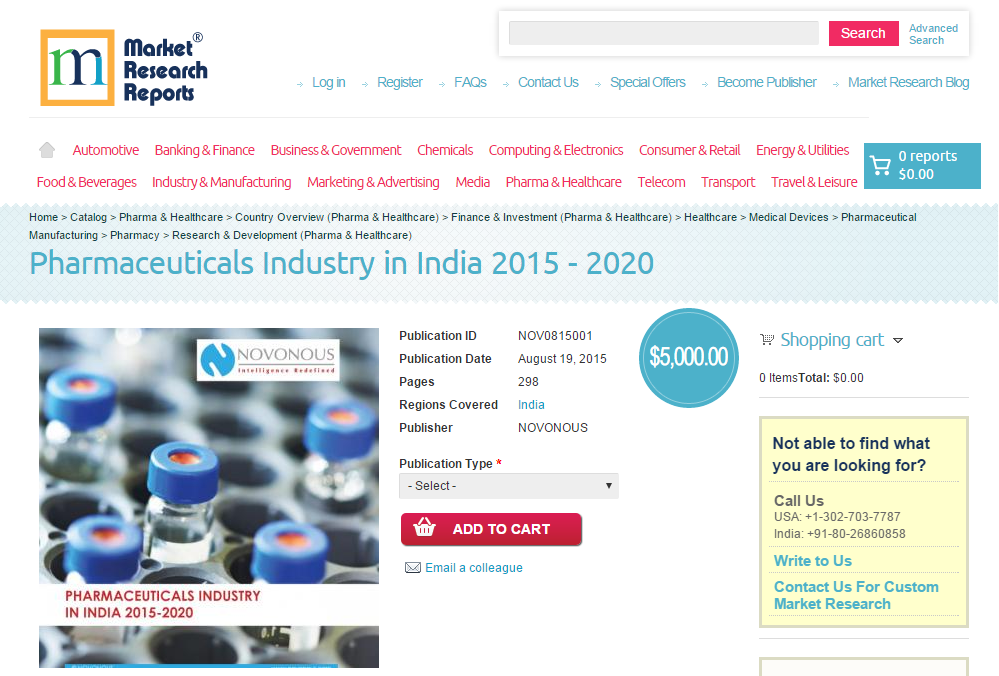Image resolution: width=999 pixels, height=676 pixels.
Task: Select the Media category
Action: pyautogui.click(x=472, y=182)
